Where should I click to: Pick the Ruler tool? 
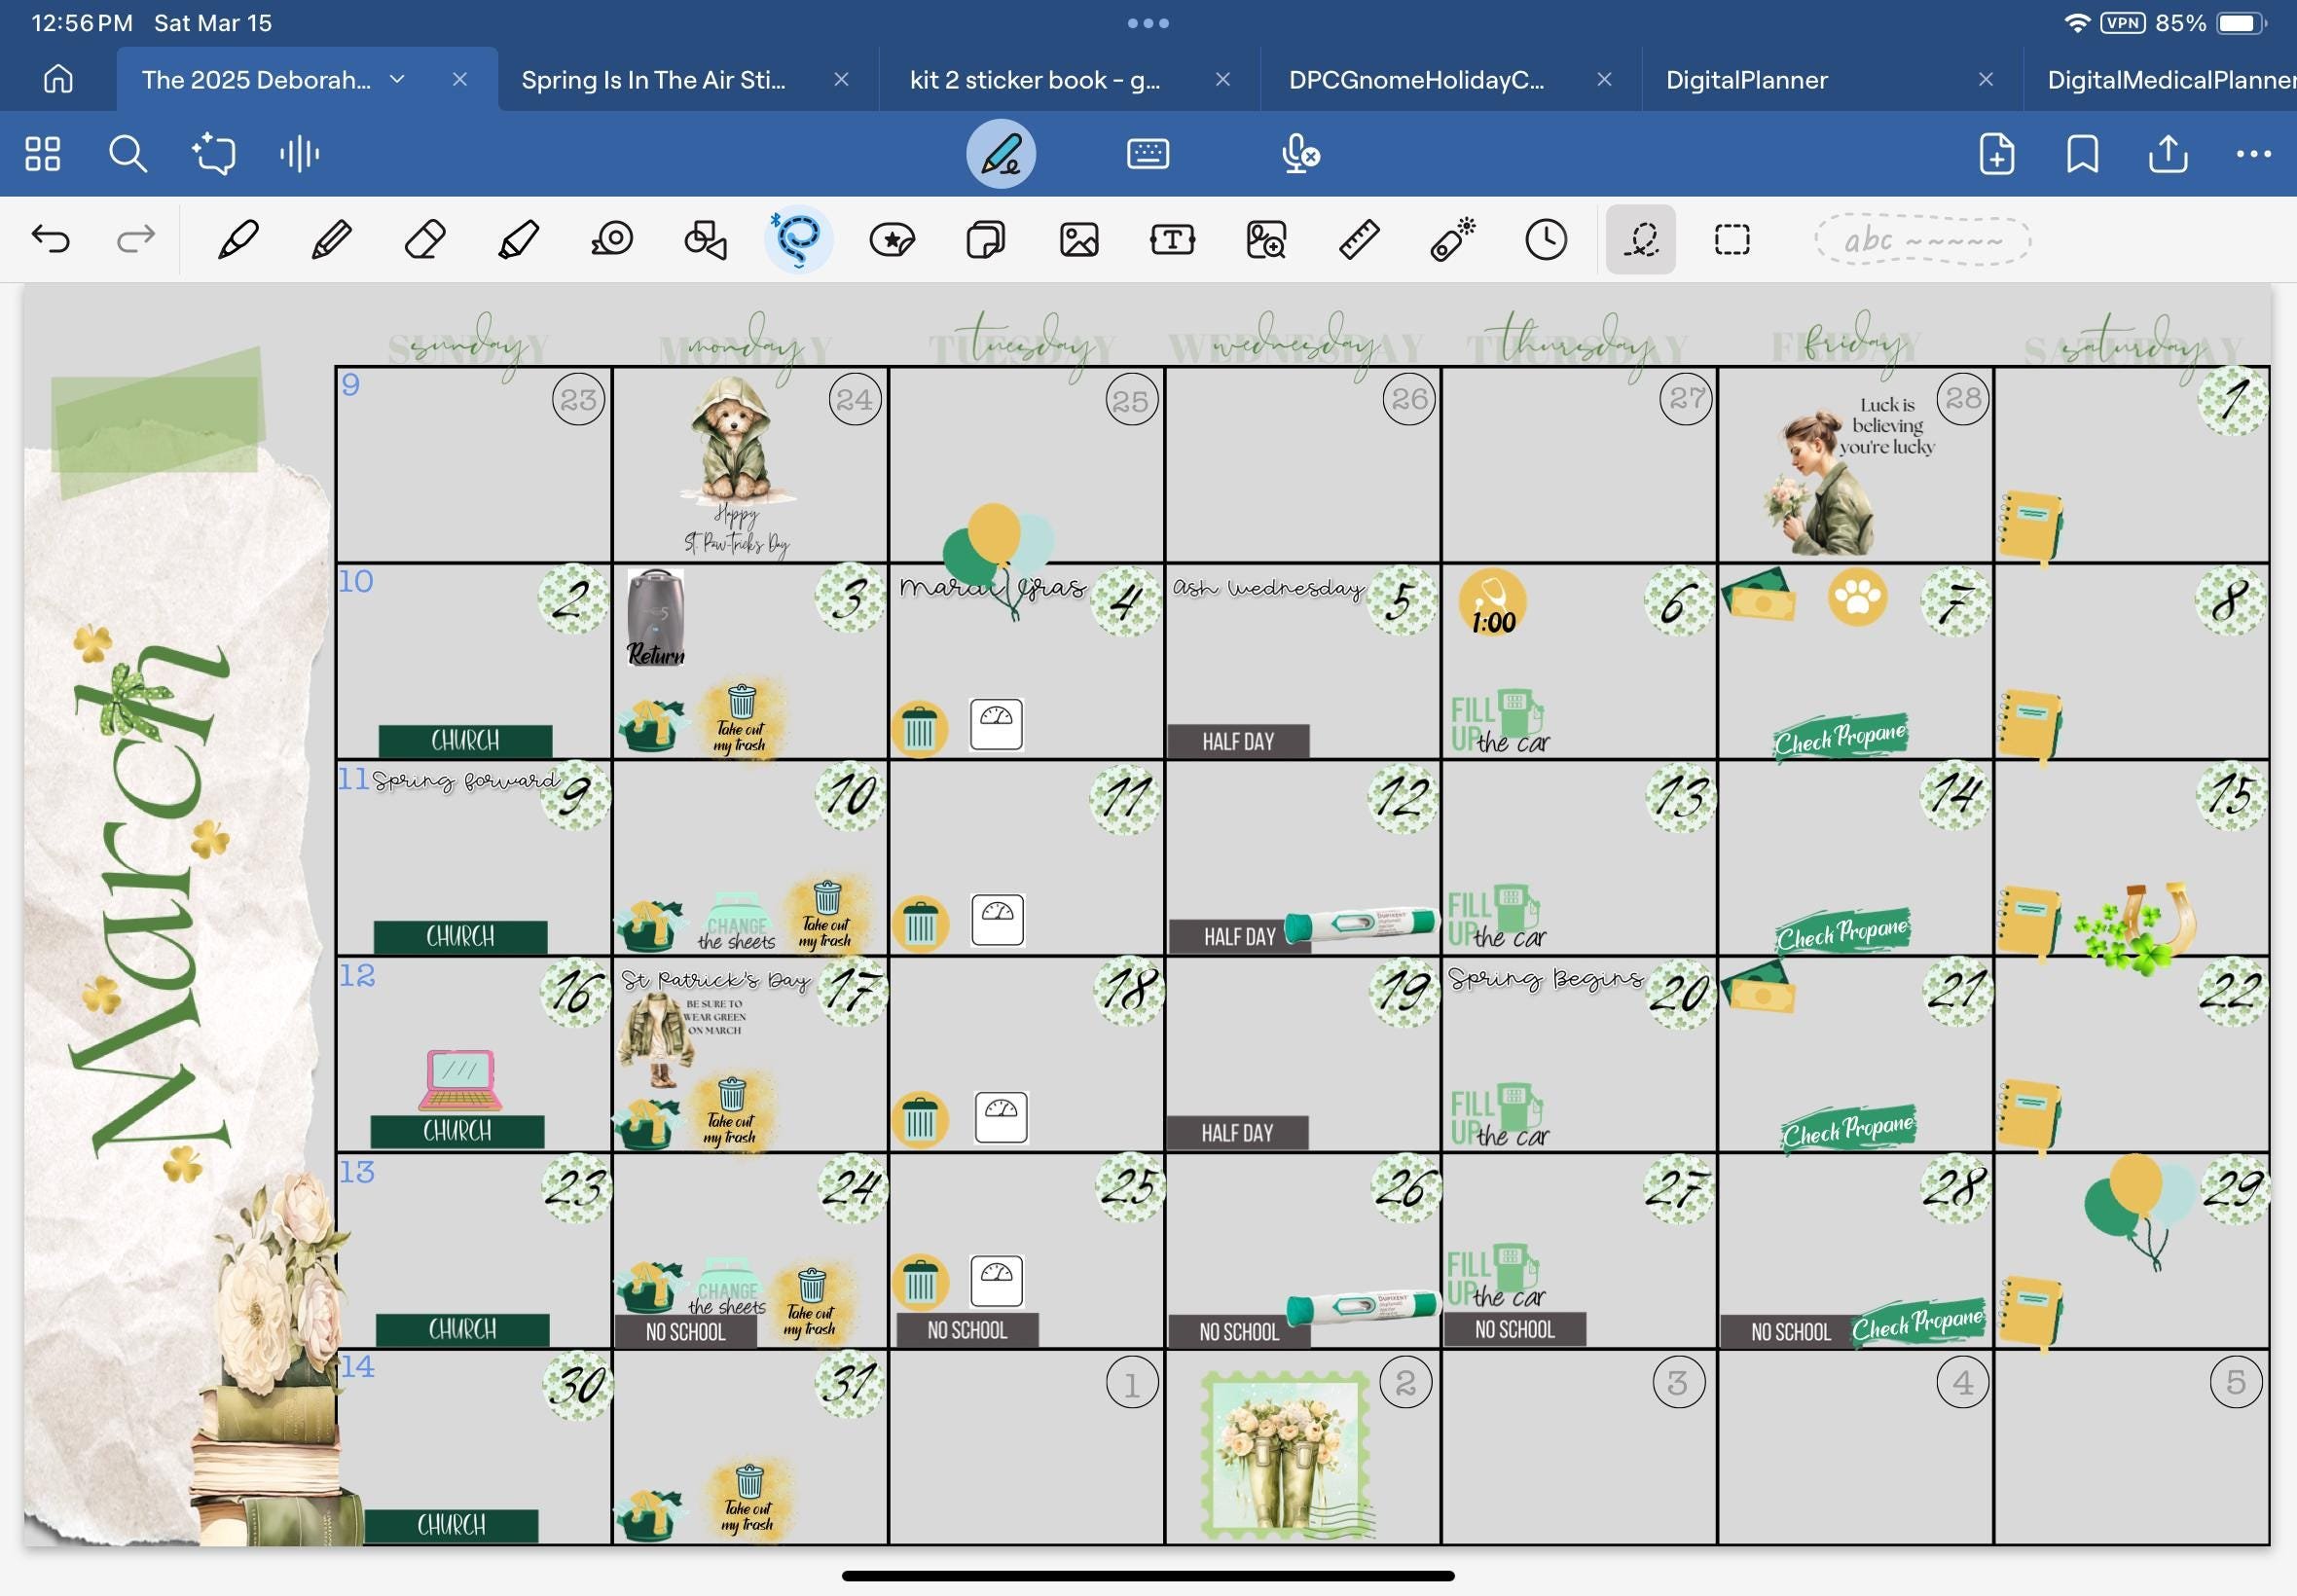pos(1359,240)
